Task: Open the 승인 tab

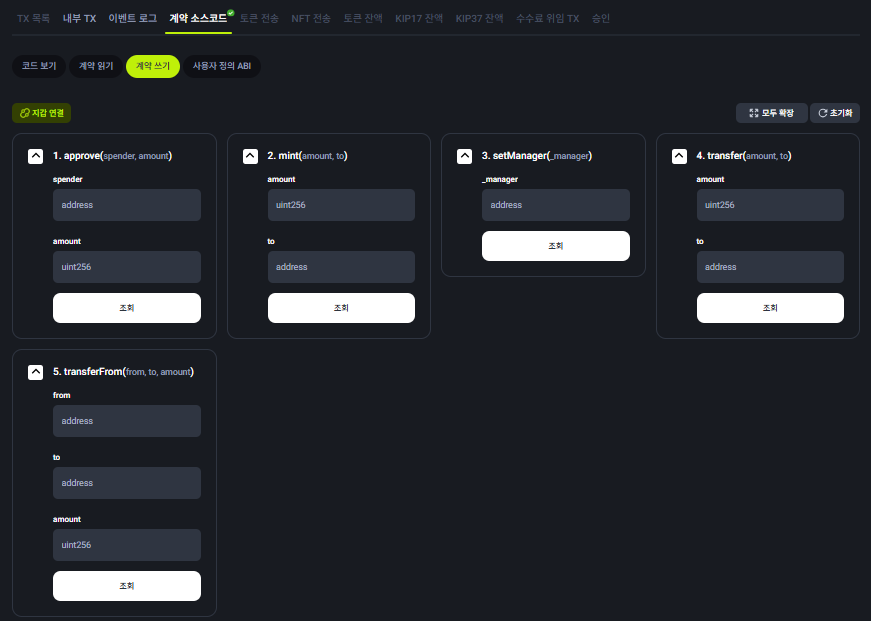Action: [600, 18]
